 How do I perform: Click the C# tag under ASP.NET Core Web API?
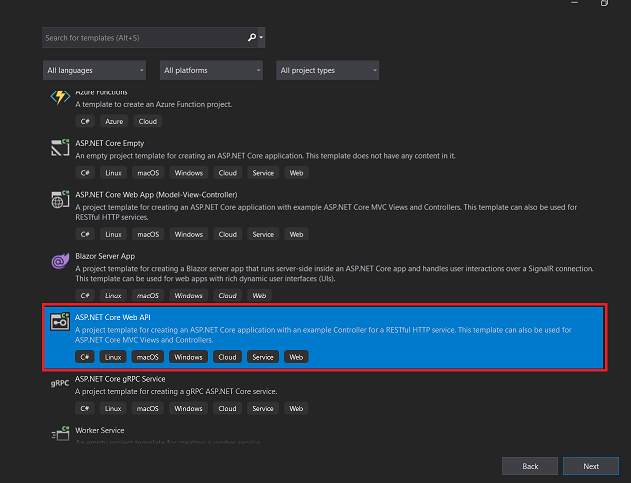point(85,357)
